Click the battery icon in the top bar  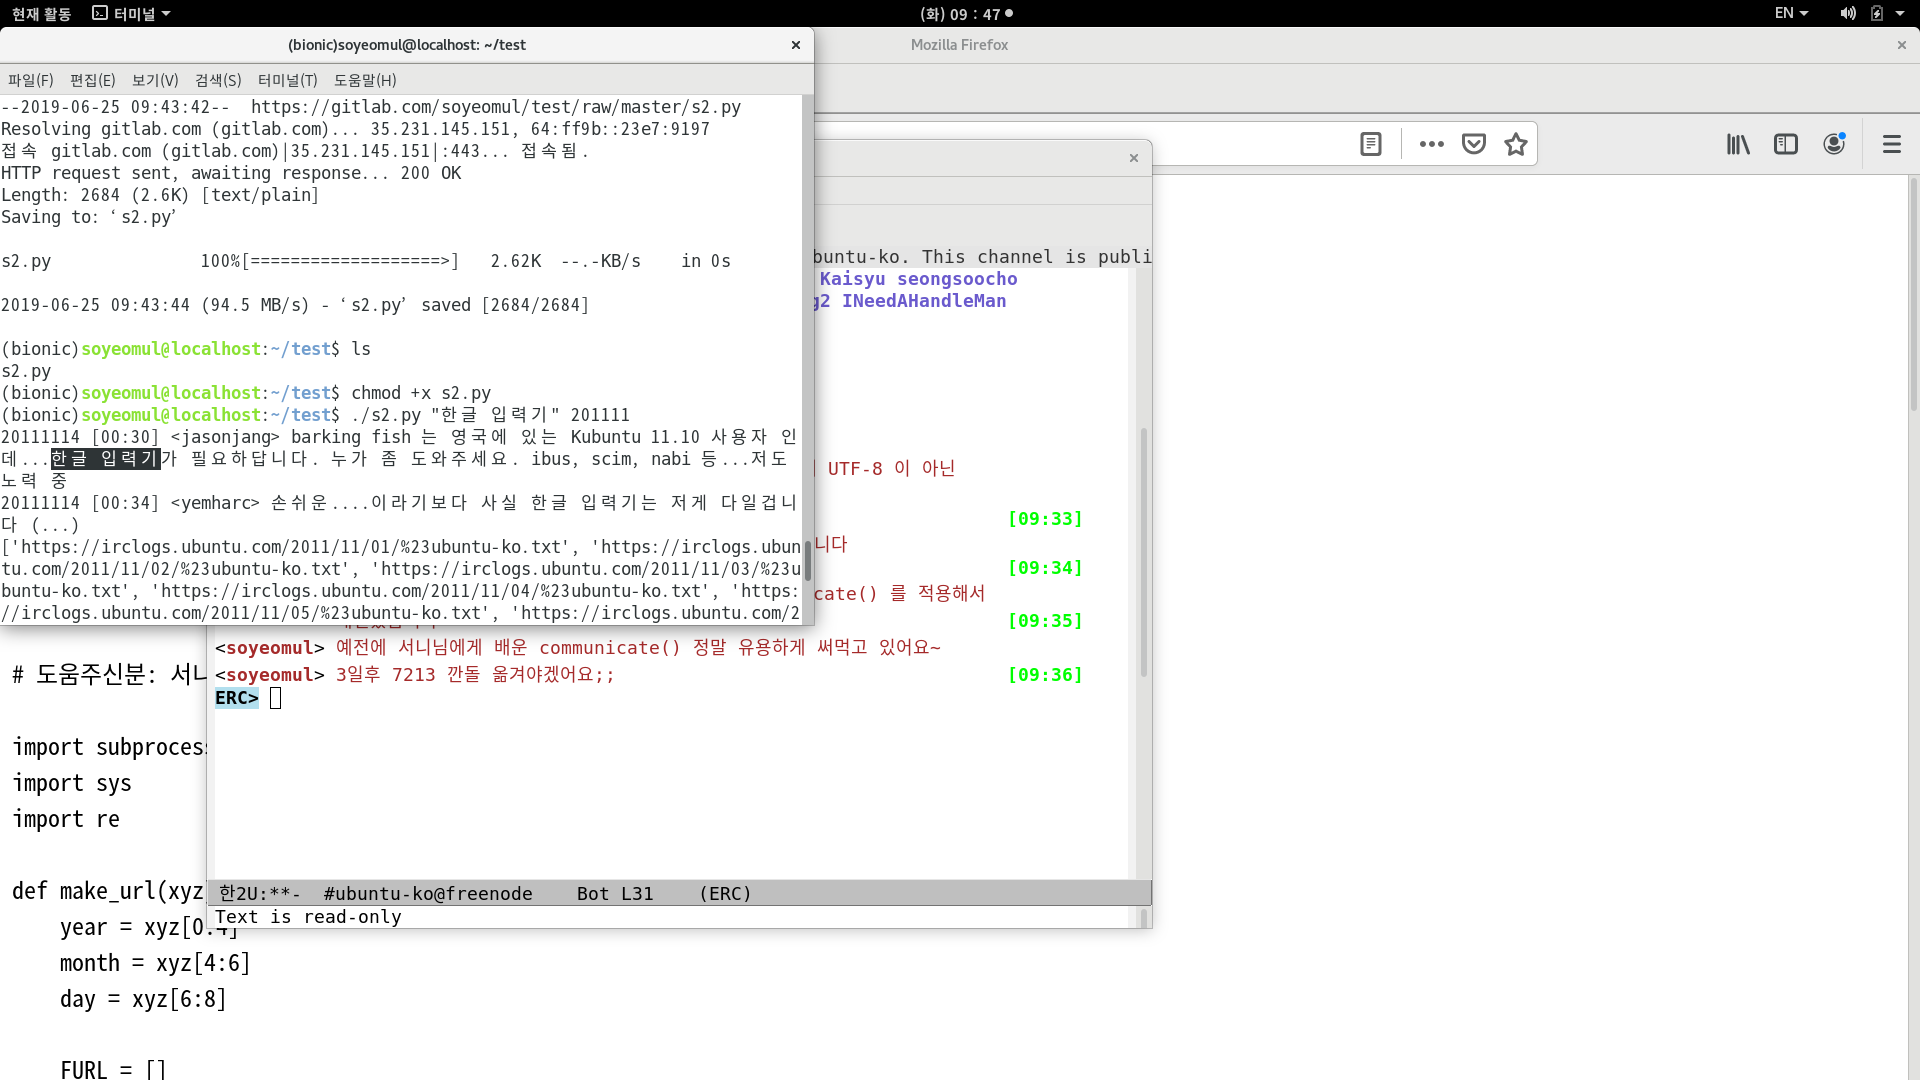(x=1878, y=13)
